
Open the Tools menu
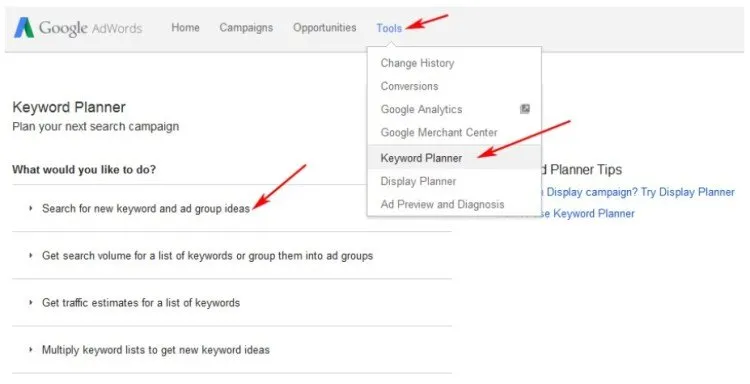(x=389, y=28)
